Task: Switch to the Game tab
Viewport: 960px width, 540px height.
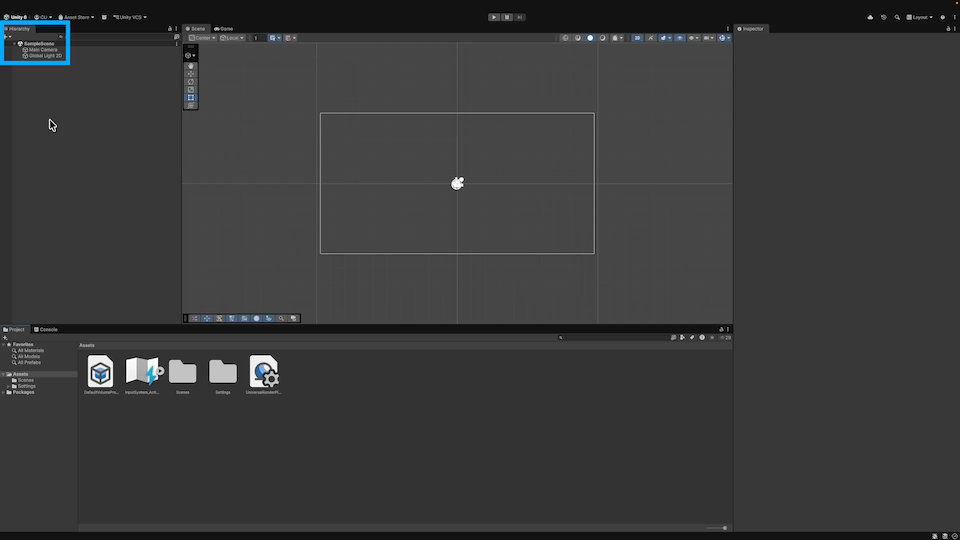Action: [x=223, y=29]
